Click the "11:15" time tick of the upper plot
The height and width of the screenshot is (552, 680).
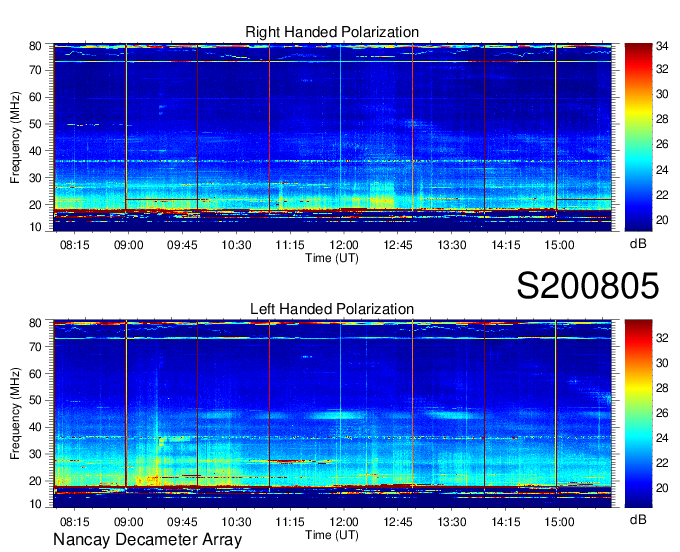click(x=290, y=245)
